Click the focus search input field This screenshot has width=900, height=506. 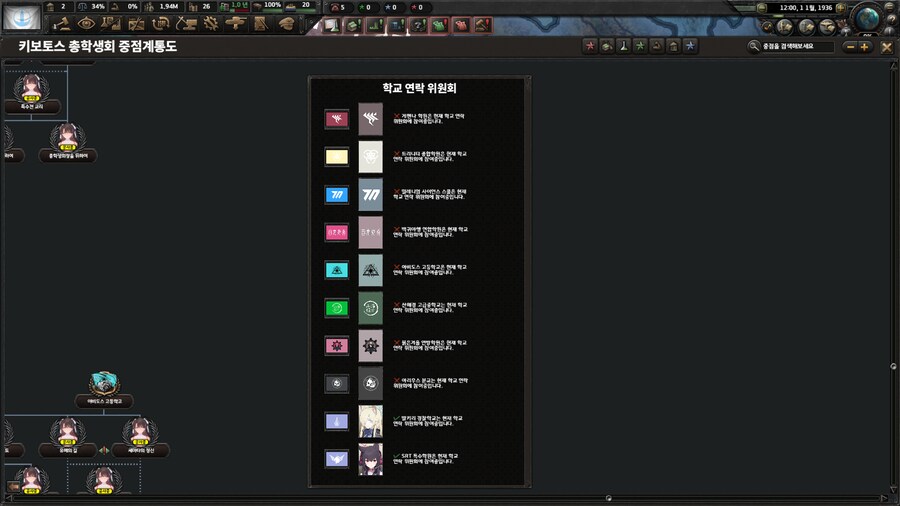coord(796,46)
